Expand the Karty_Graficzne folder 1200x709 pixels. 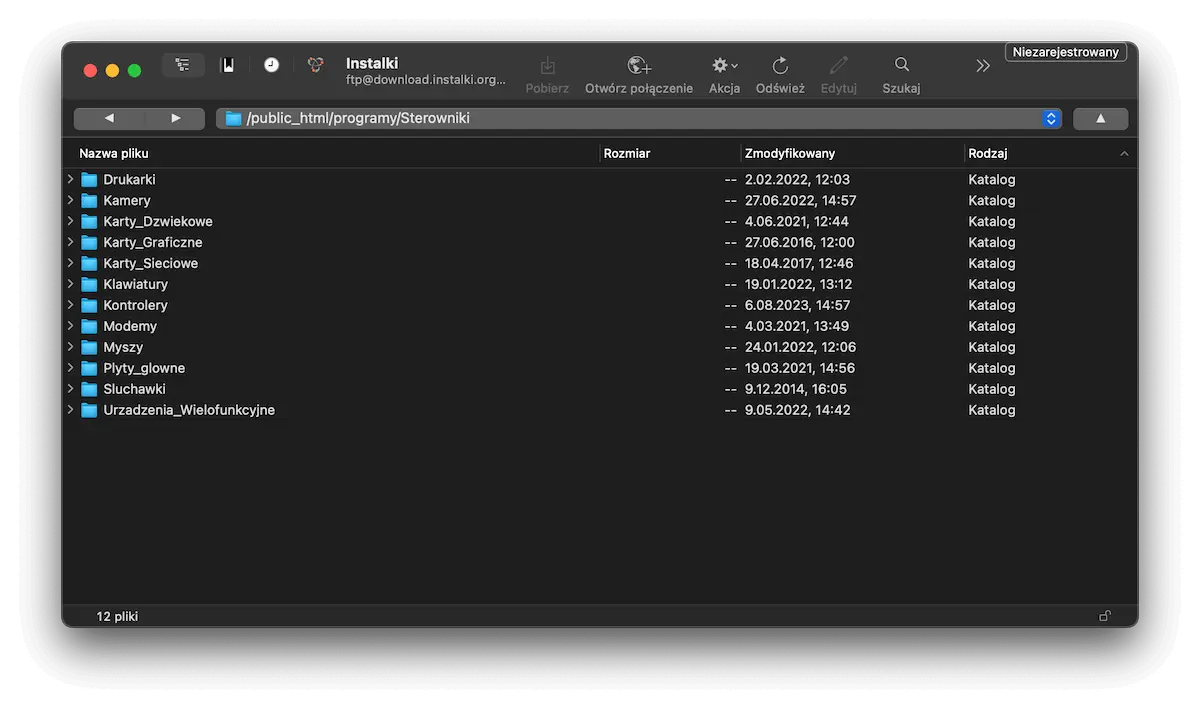pyautogui.click(x=68, y=242)
